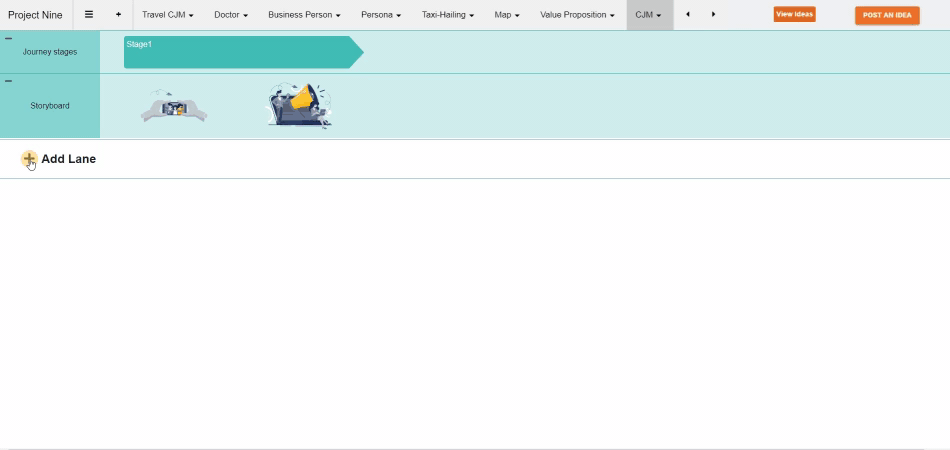950x450 pixels.
Task: Click the Add Lane plus icon
Action: point(29,159)
